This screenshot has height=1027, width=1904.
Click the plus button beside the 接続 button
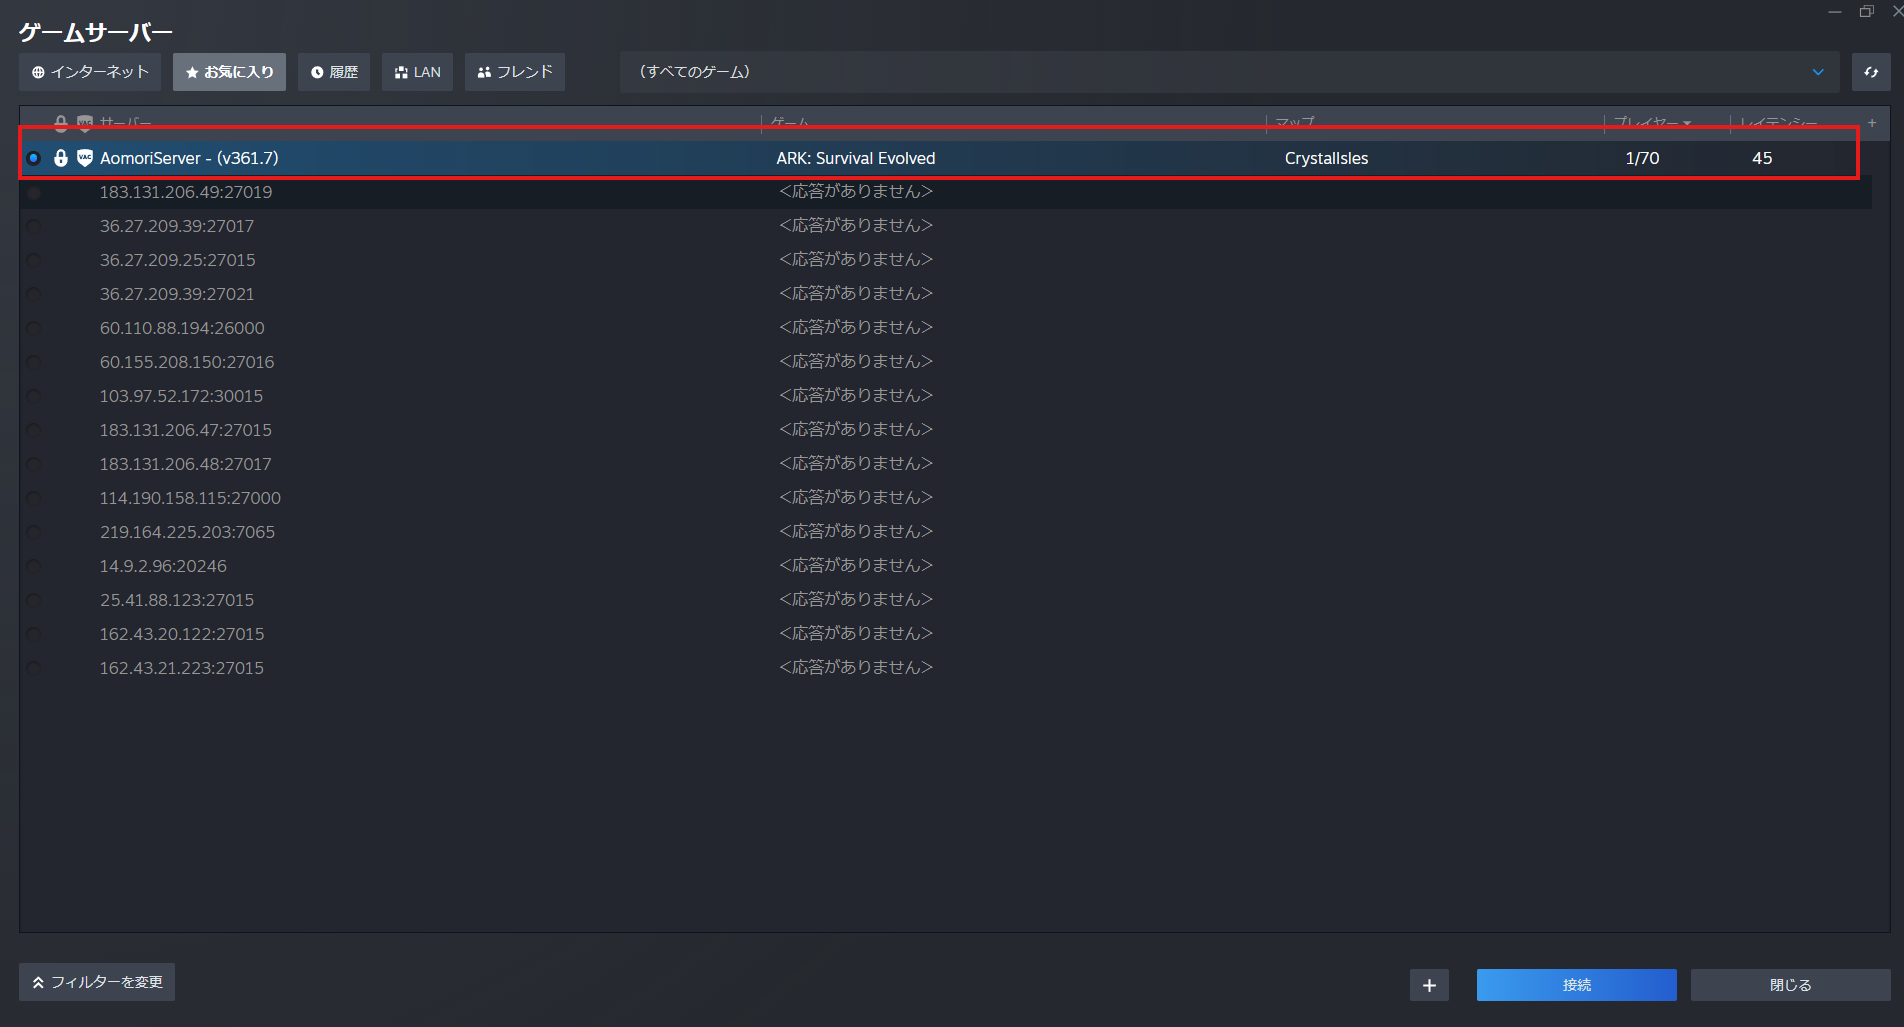point(1429,985)
